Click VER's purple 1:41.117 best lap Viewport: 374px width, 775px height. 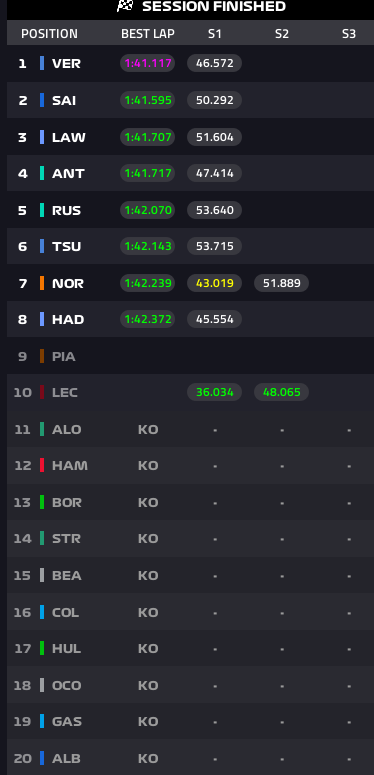(148, 63)
